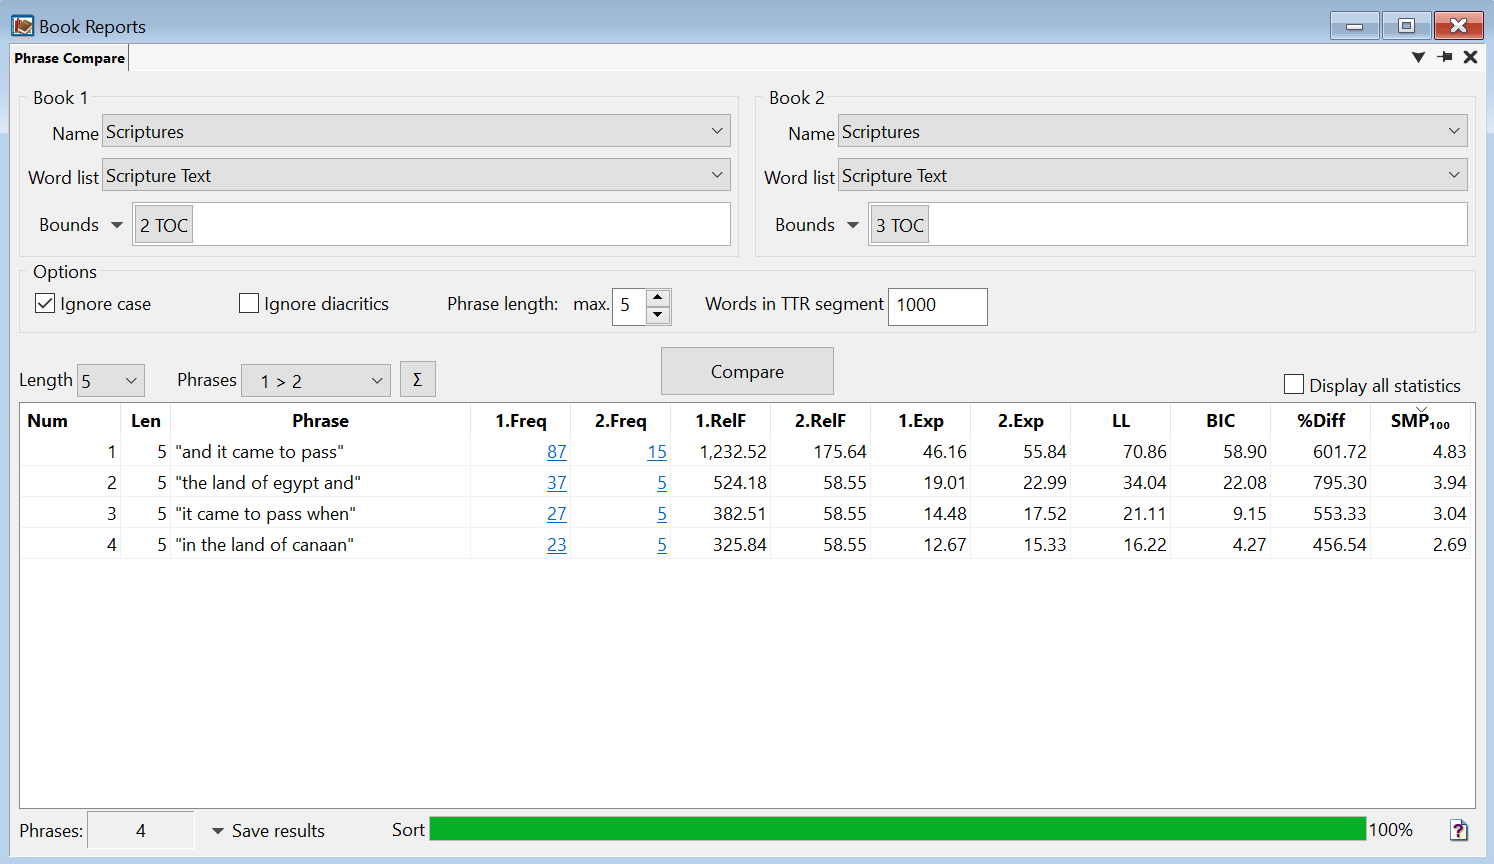Click the green progress bar

pos(897,829)
